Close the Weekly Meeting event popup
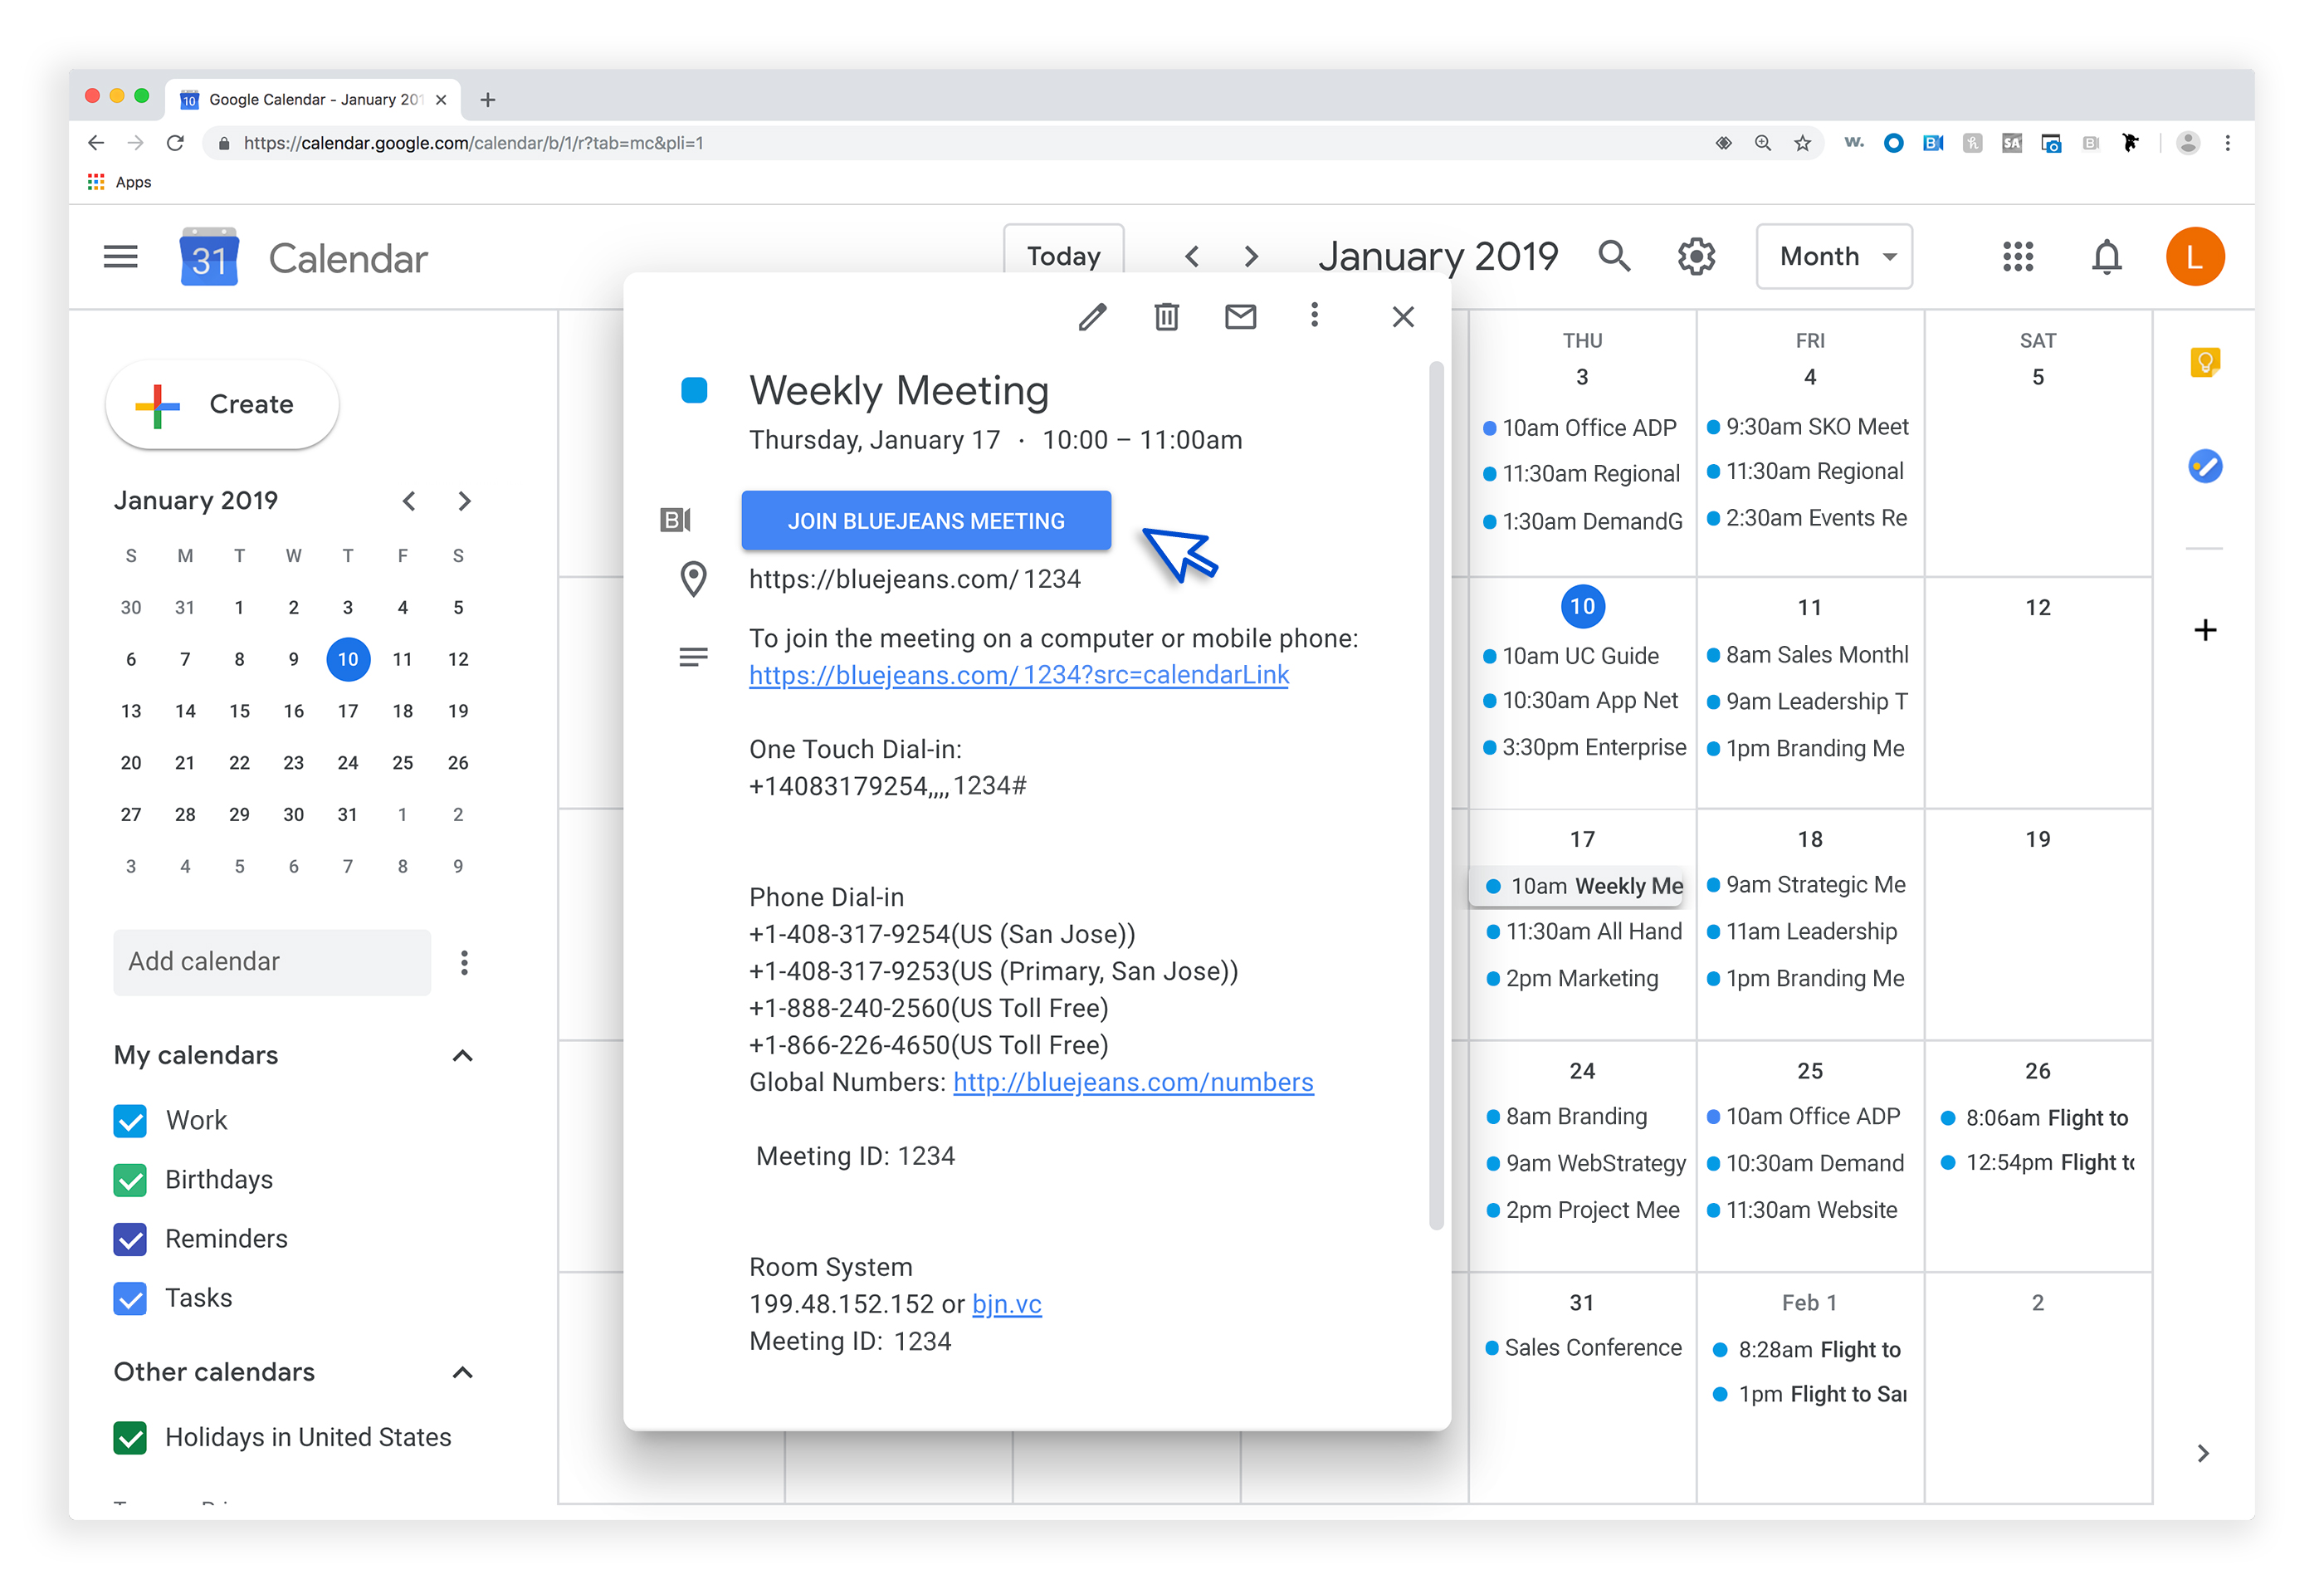This screenshot has height=1589, width=2324. tap(1403, 317)
